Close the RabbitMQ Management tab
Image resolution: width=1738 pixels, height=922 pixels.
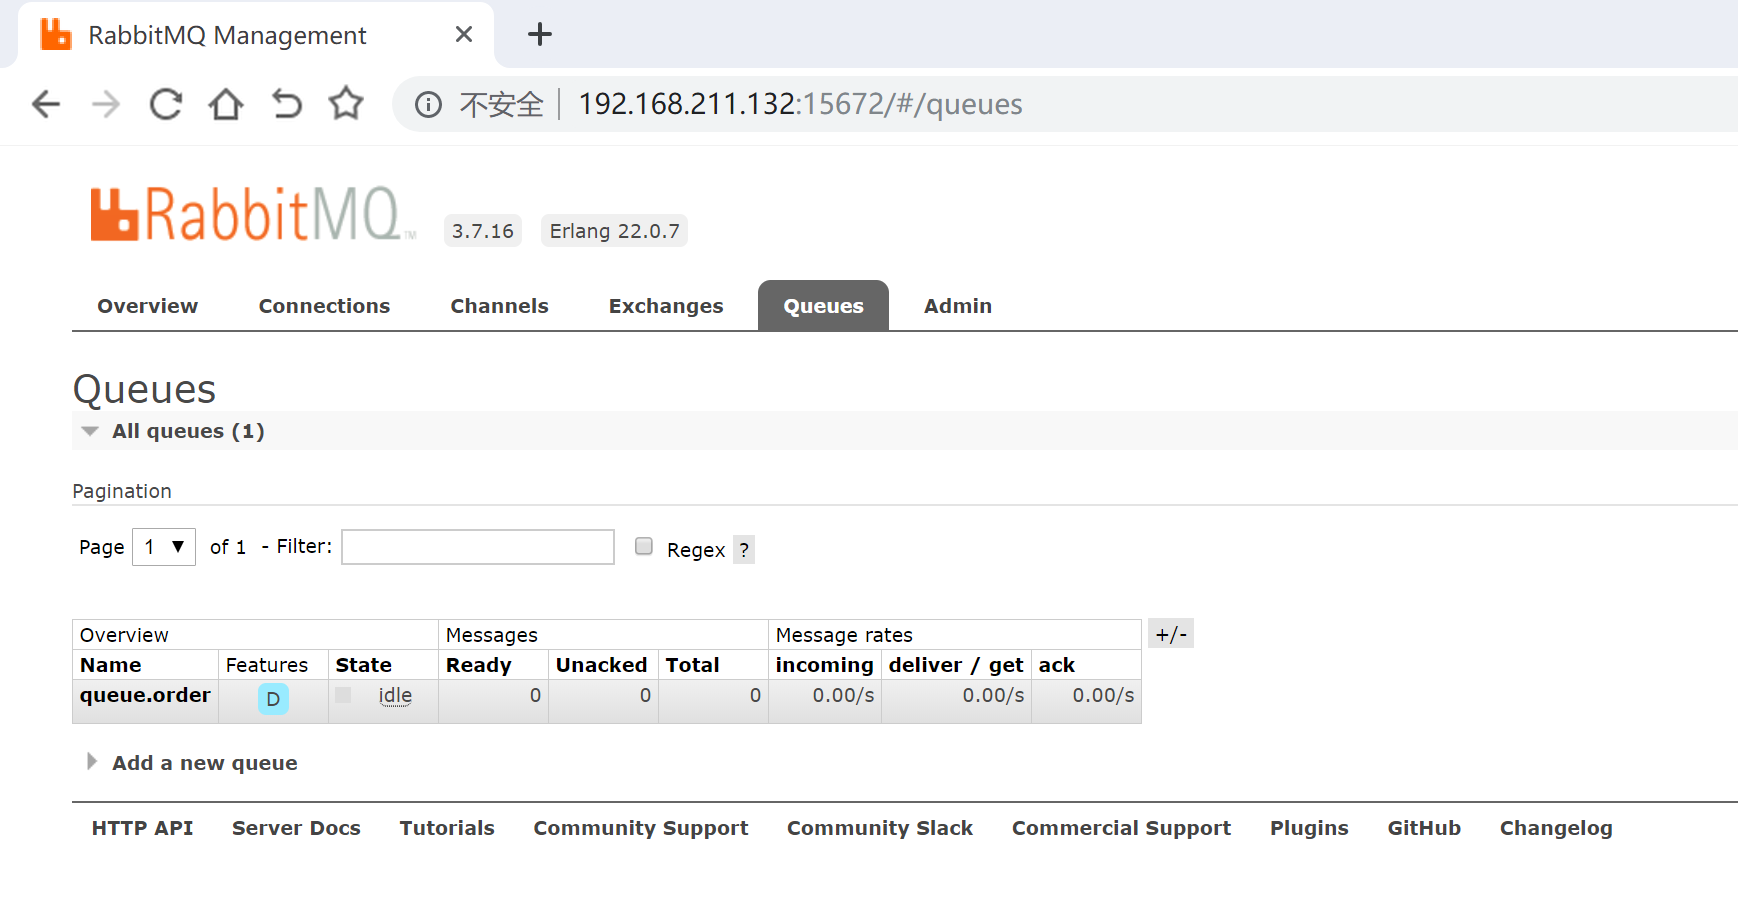tap(464, 34)
